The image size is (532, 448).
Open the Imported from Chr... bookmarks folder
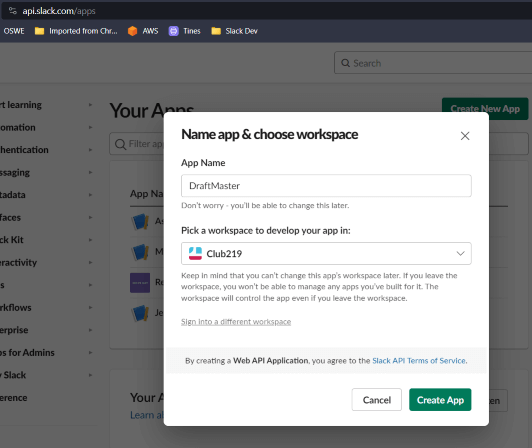[76, 31]
